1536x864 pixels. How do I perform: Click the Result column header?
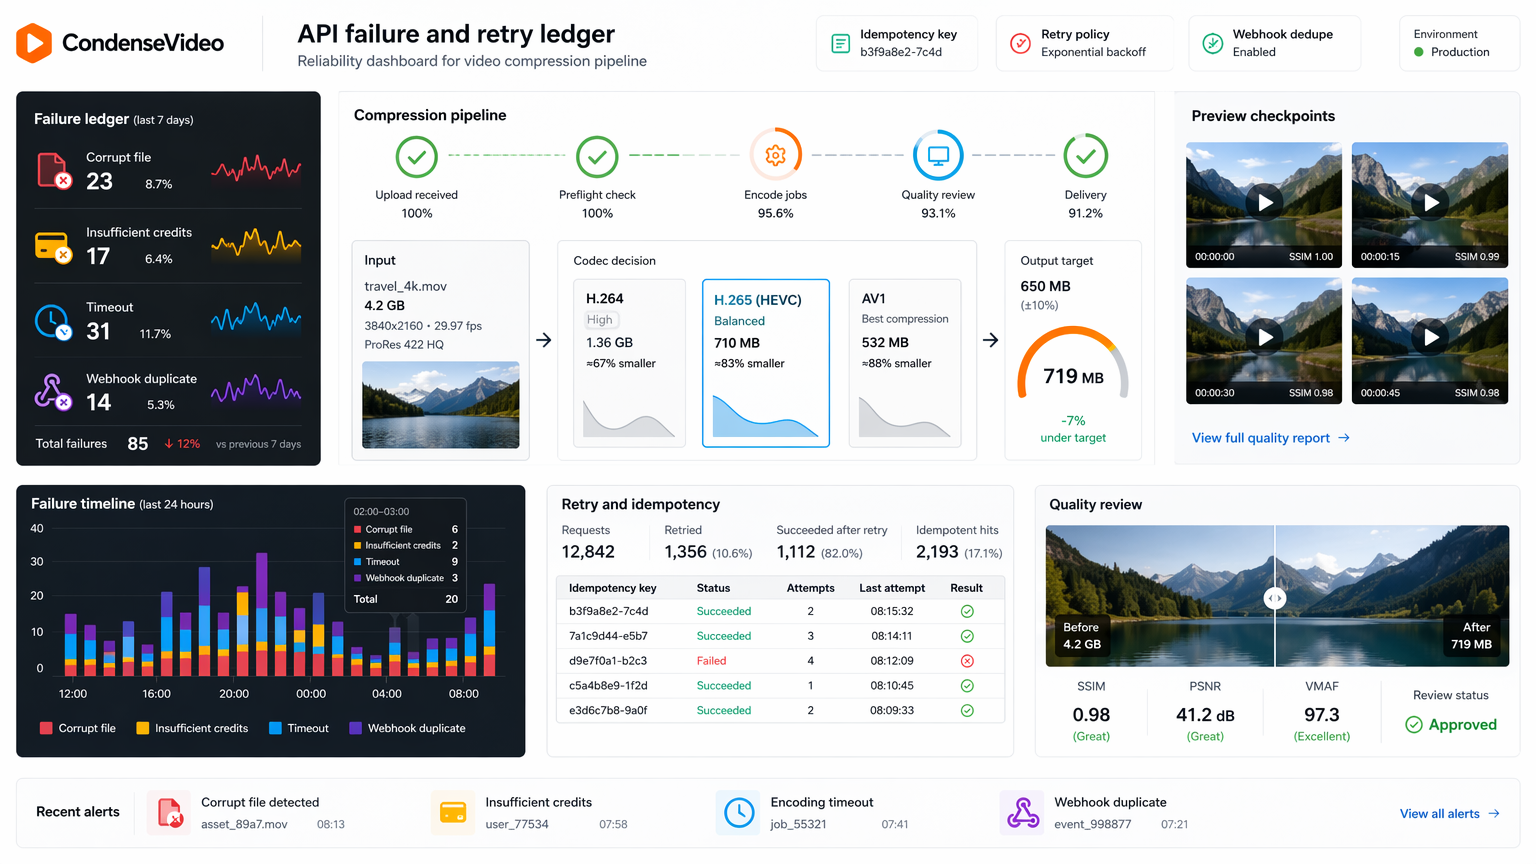click(966, 588)
